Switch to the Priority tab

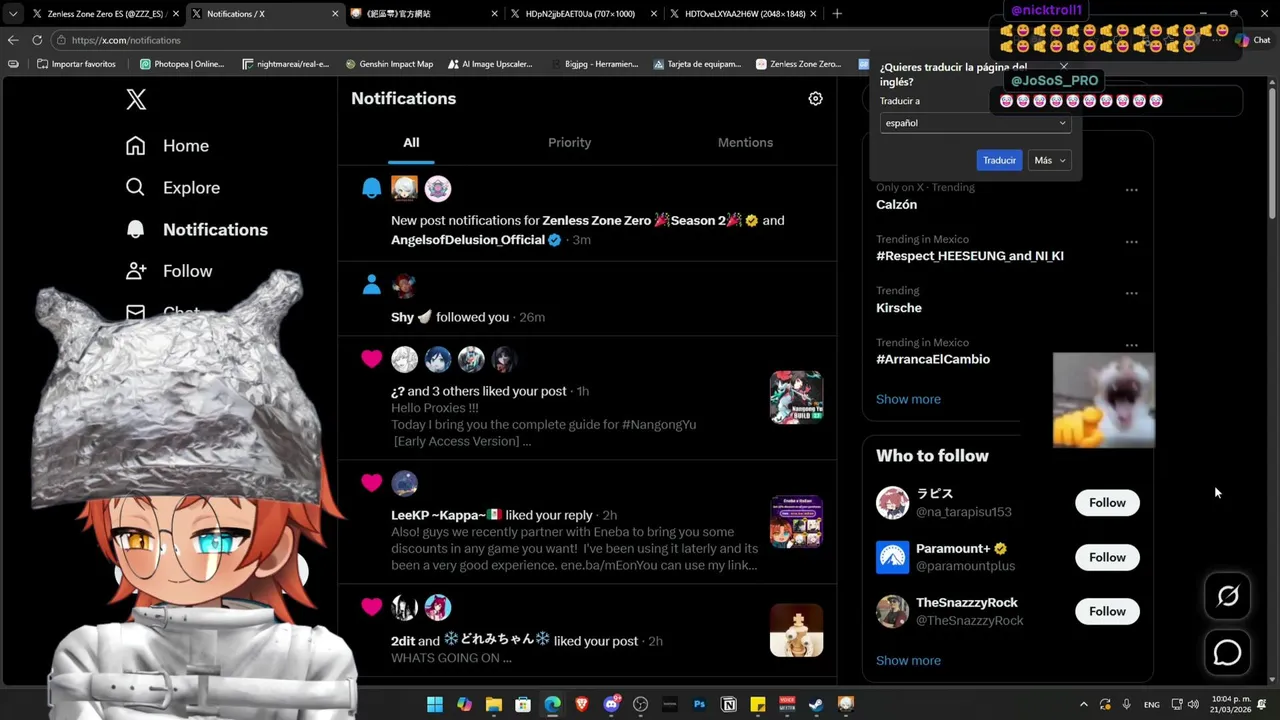click(569, 143)
